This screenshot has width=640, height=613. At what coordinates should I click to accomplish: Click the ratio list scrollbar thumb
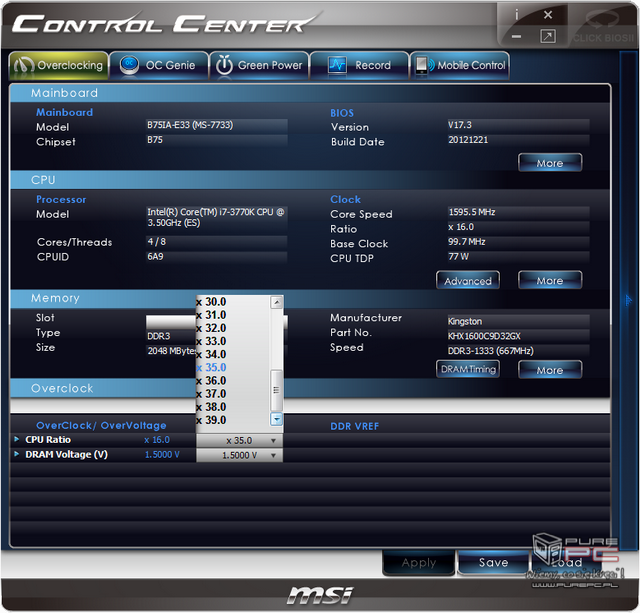(276, 390)
